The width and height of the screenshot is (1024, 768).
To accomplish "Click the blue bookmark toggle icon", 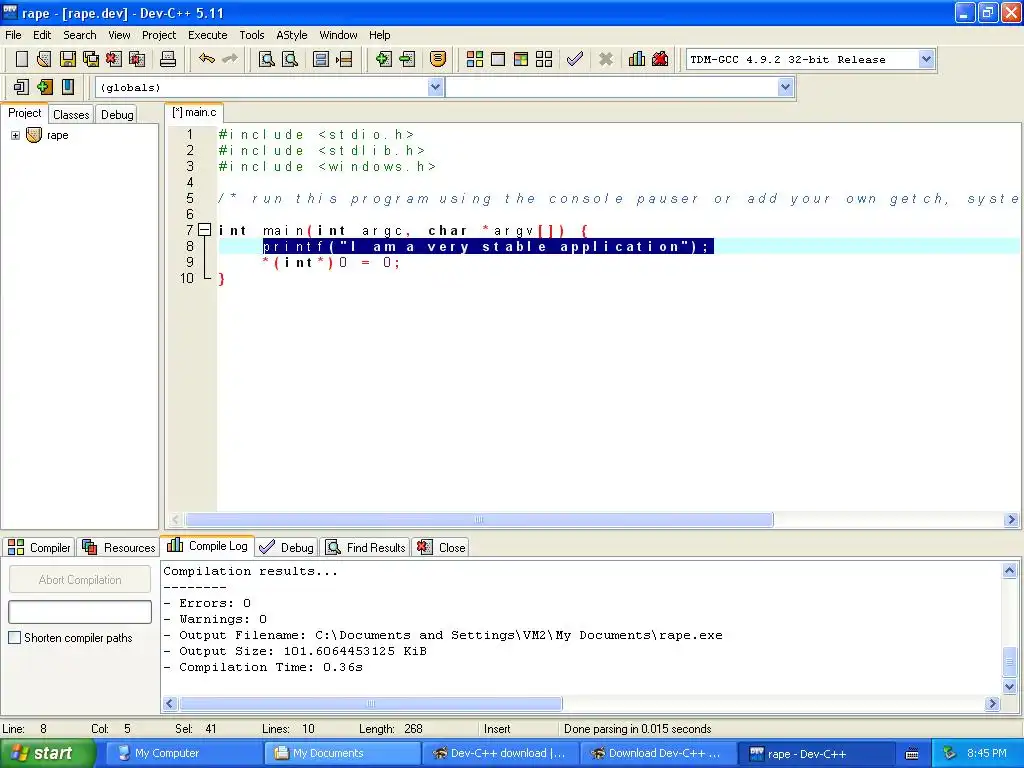I will pyautogui.click(x=67, y=87).
